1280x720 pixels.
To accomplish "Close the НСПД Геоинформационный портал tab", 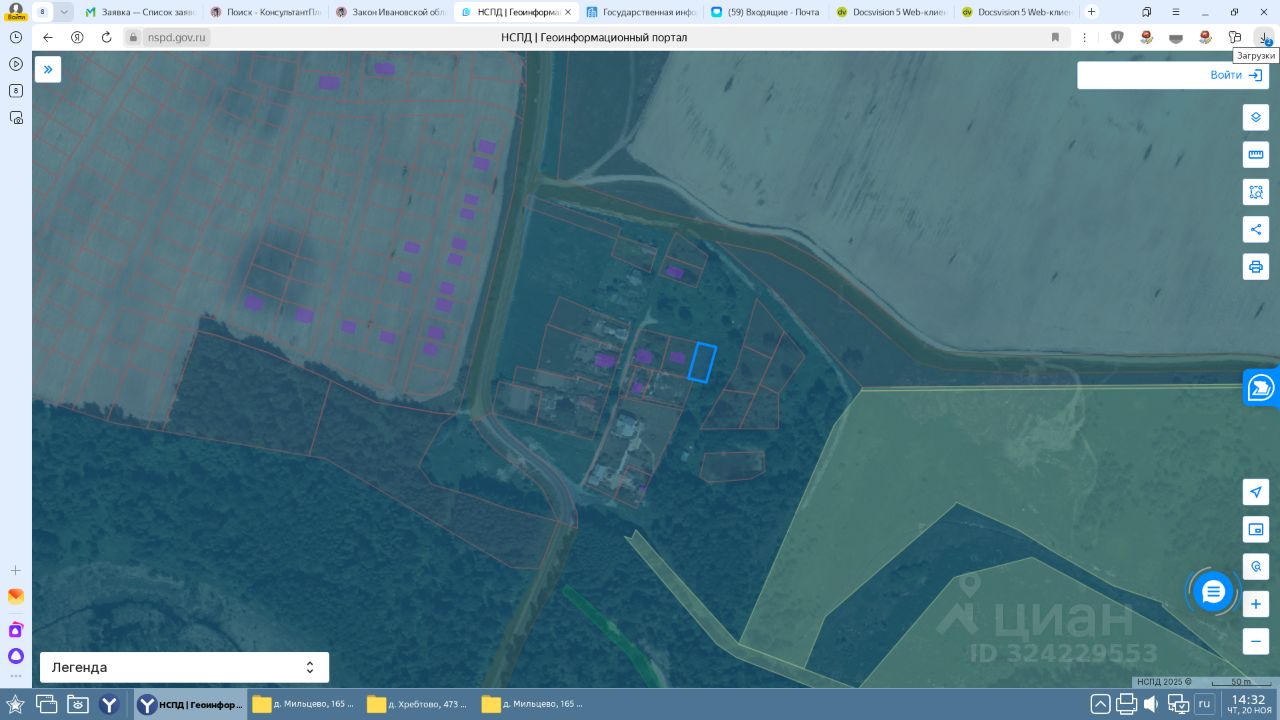I will pos(568,12).
